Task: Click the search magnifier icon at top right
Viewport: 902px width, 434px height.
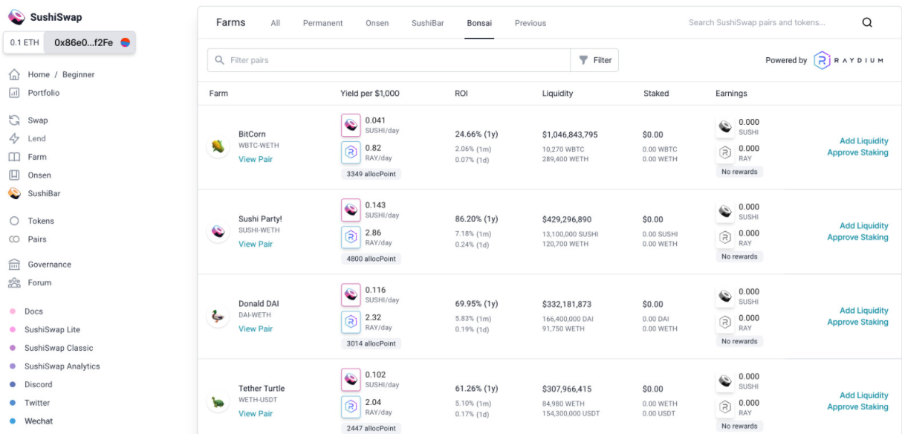Action: [x=867, y=23]
